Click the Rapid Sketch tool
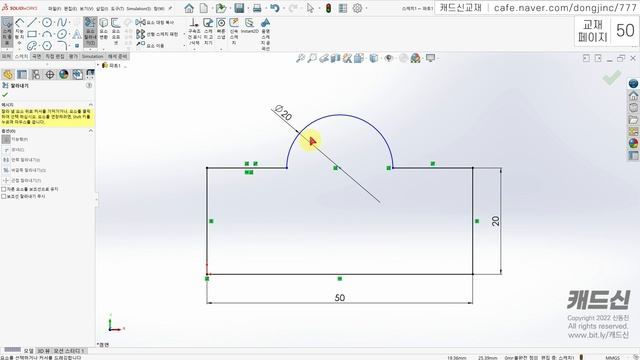Image resolution: width=640 pixels, height=360 pixels. pyautogui.click(x=234, y=31)
